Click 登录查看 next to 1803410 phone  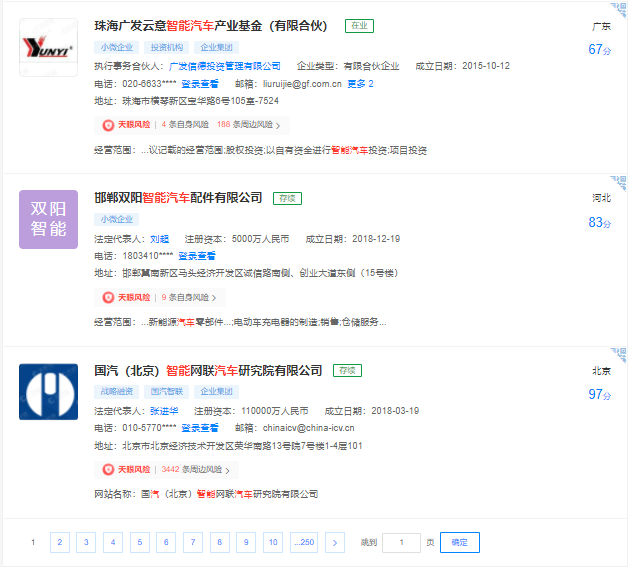(197, 256)
